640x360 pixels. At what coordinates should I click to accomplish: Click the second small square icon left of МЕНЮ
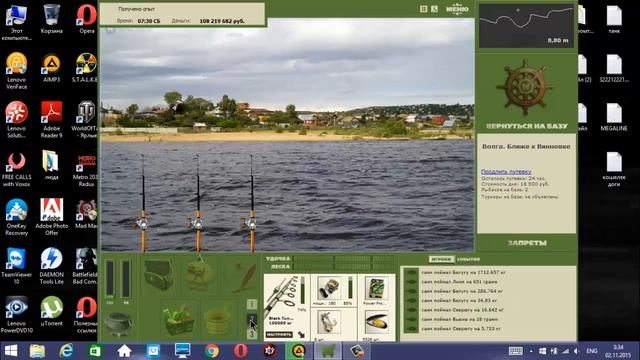pyautogui.click(x=434, y=9)
